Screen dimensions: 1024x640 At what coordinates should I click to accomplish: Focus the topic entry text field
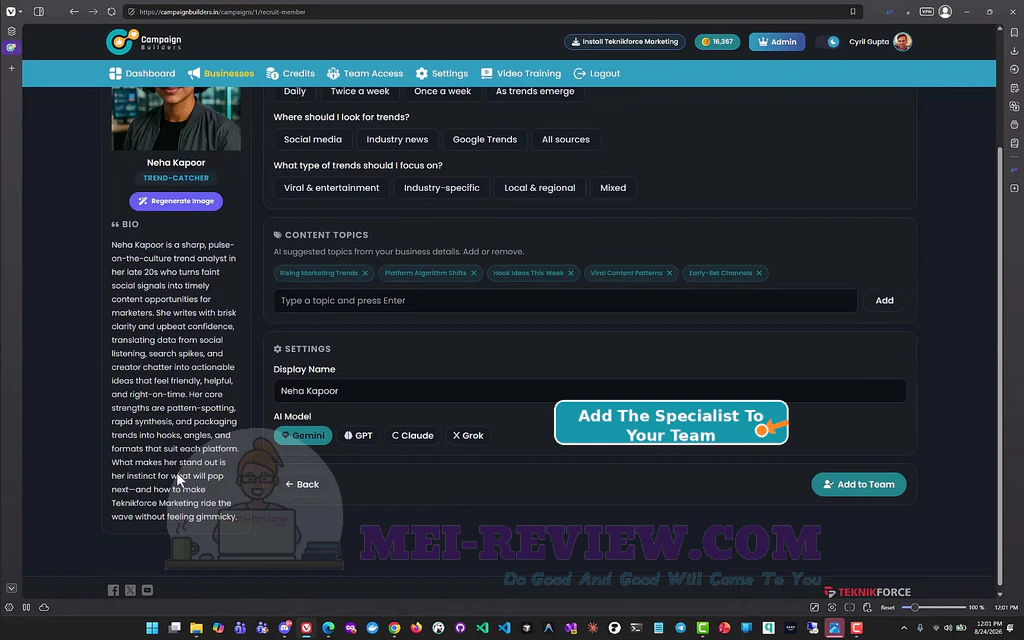tap(566, 300)
